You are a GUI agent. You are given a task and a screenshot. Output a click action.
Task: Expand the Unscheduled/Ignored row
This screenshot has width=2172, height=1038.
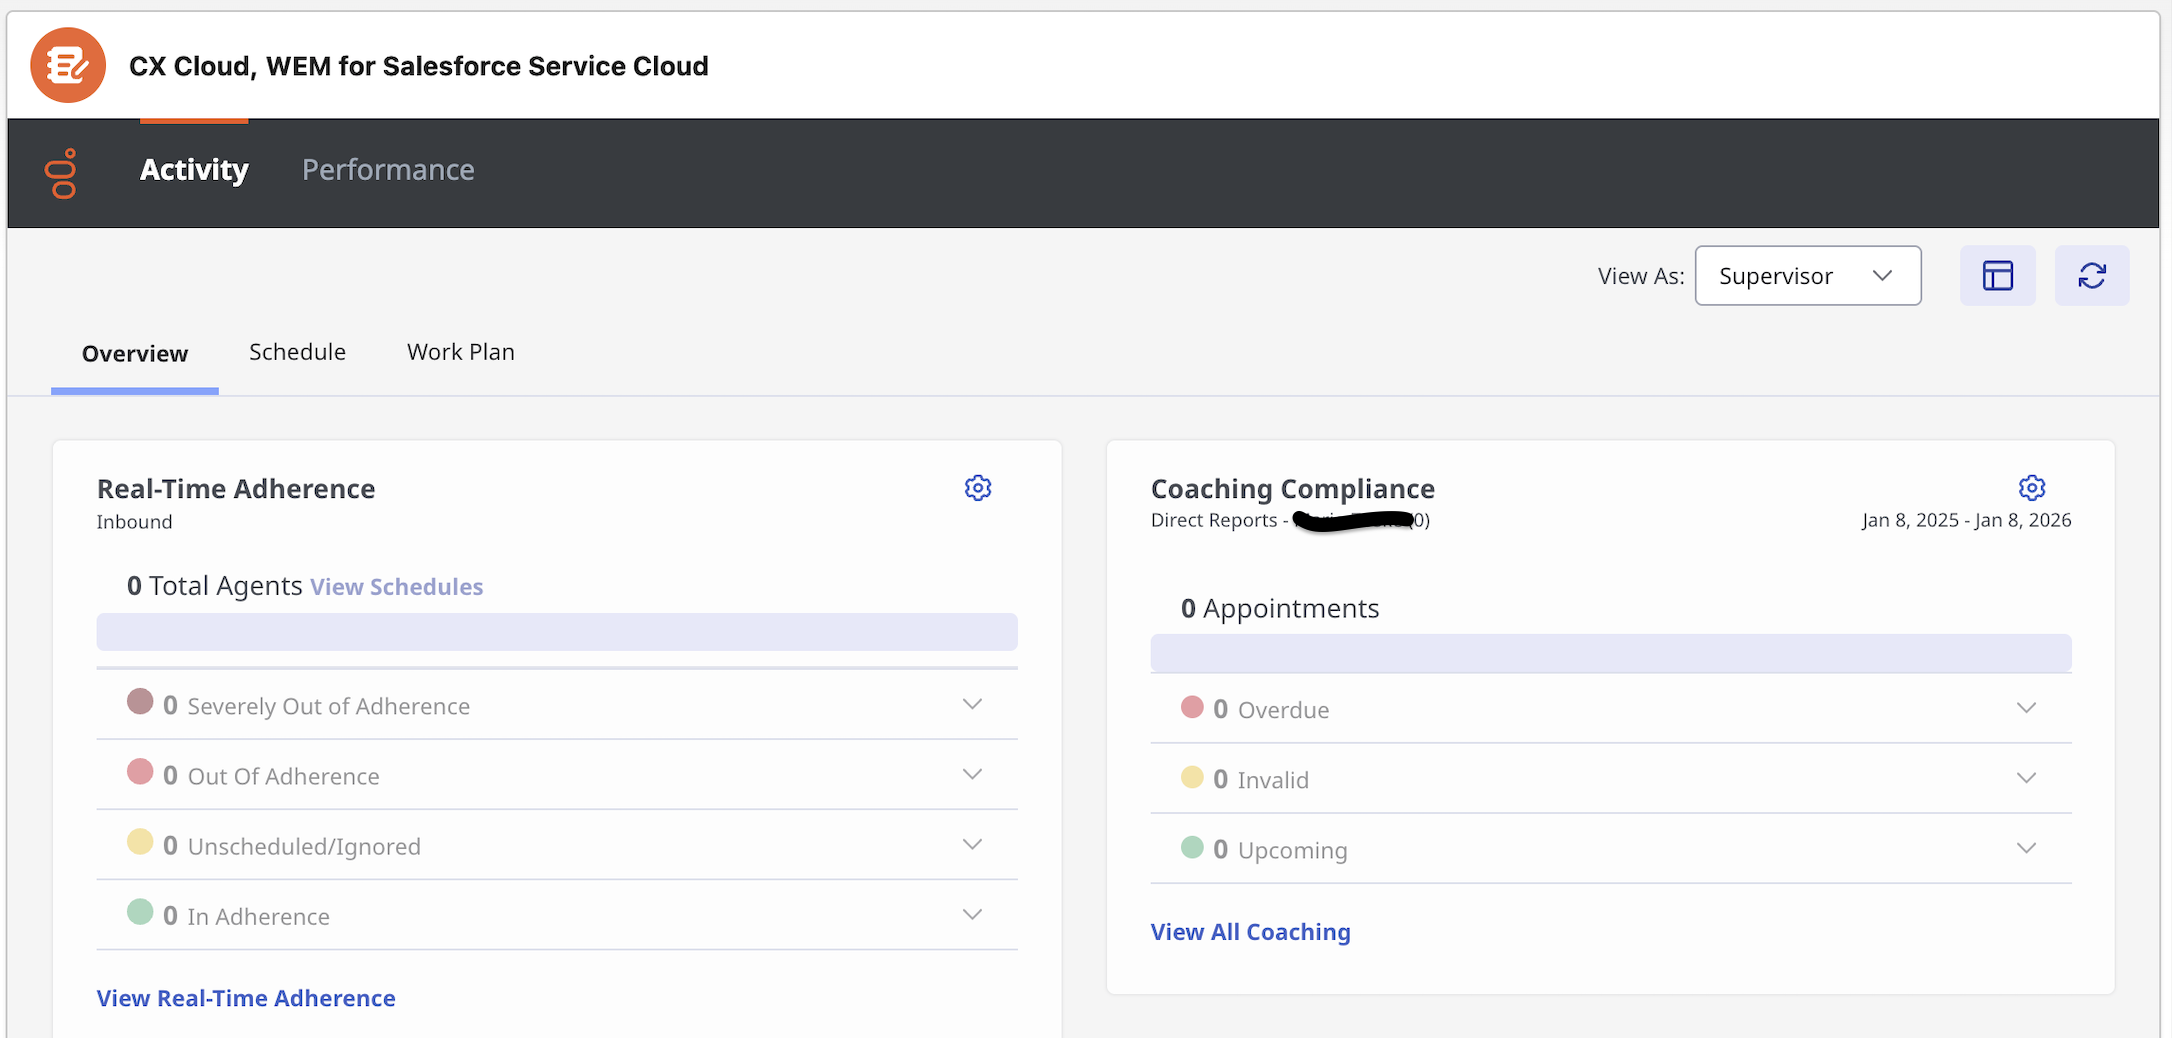click(x=972, y=844)
